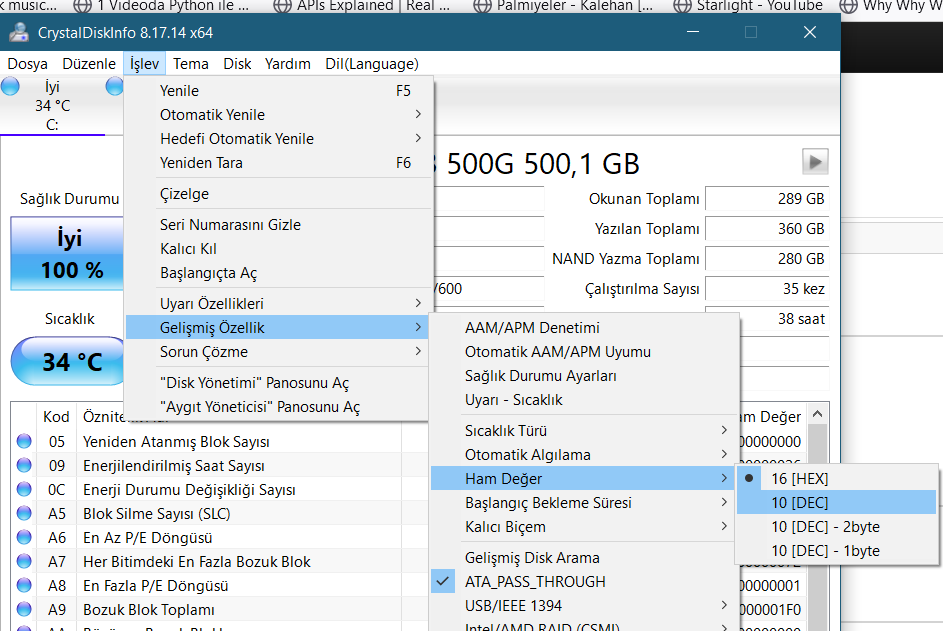This screenshot has width=943, height=631.
Task: Click status orb for attribute 09 row
Action: [25, 465]
